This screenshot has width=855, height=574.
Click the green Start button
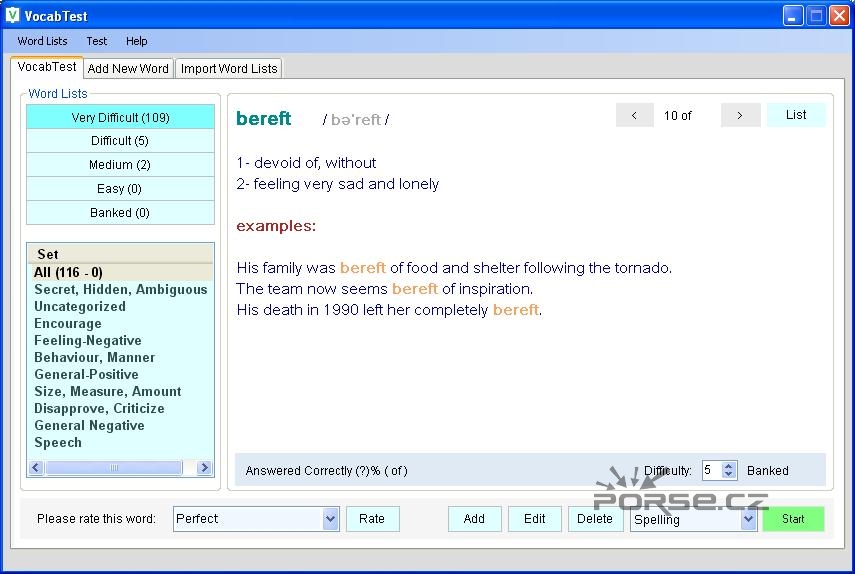(x=793, y=519)
